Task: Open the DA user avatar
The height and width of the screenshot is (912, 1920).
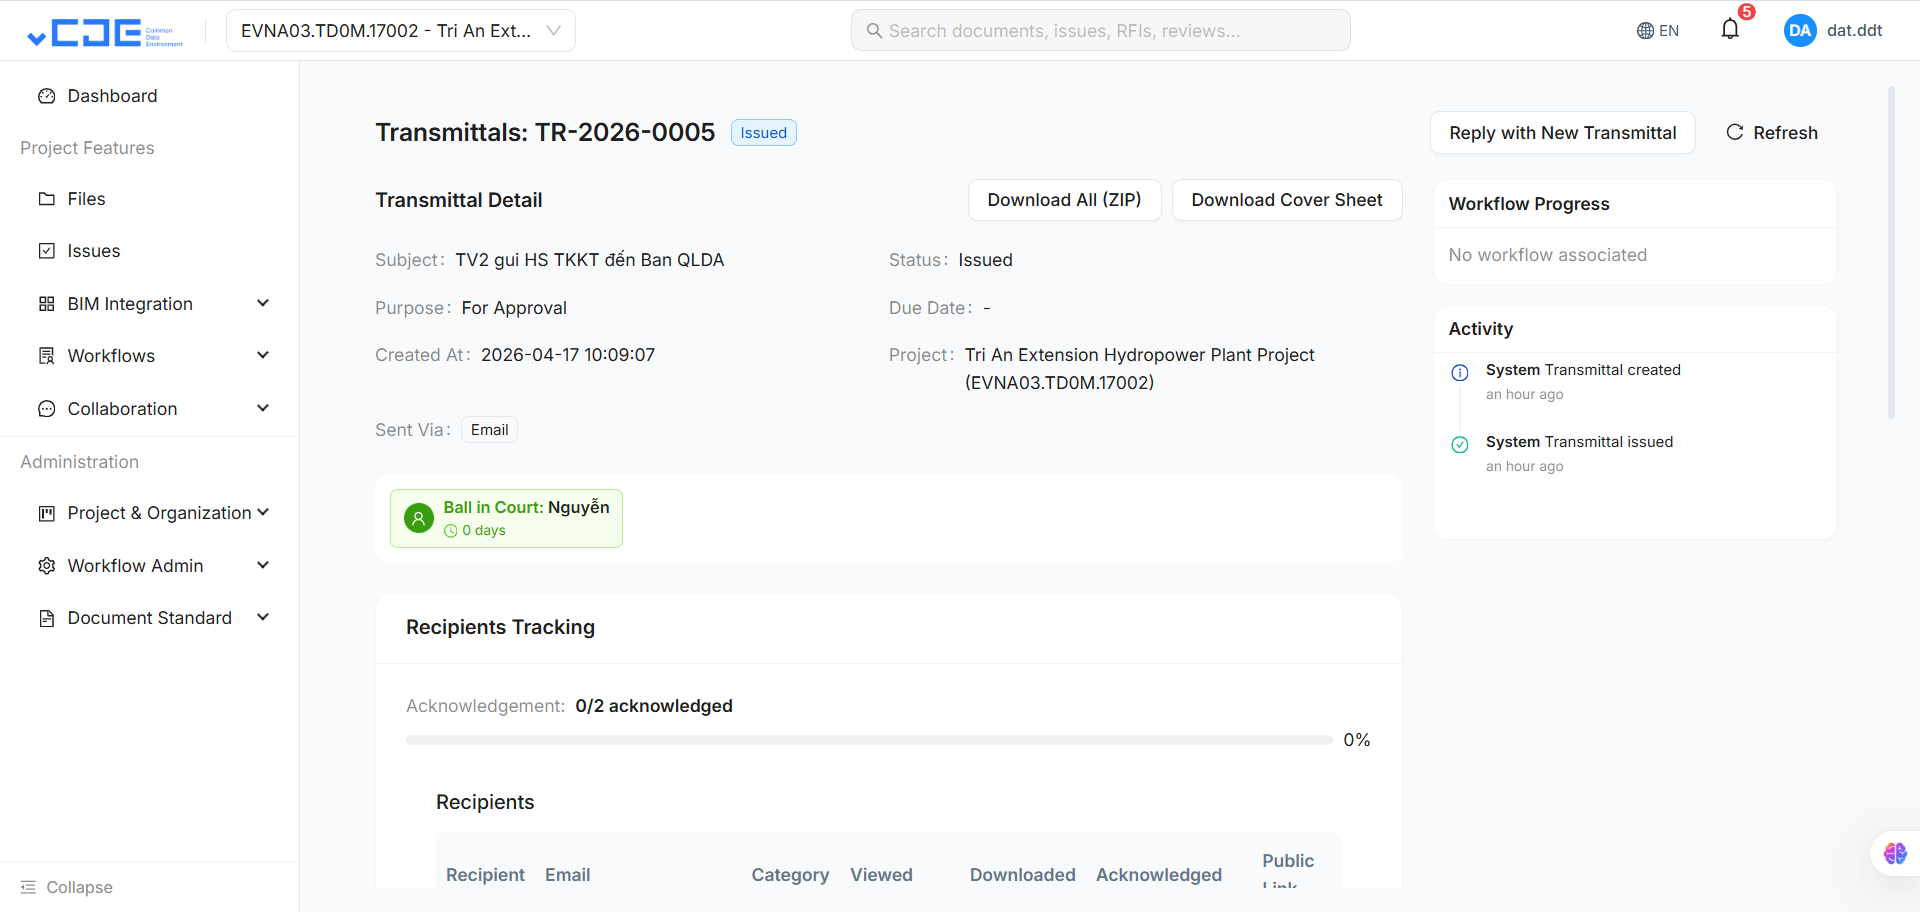Action: (1800, 30)
